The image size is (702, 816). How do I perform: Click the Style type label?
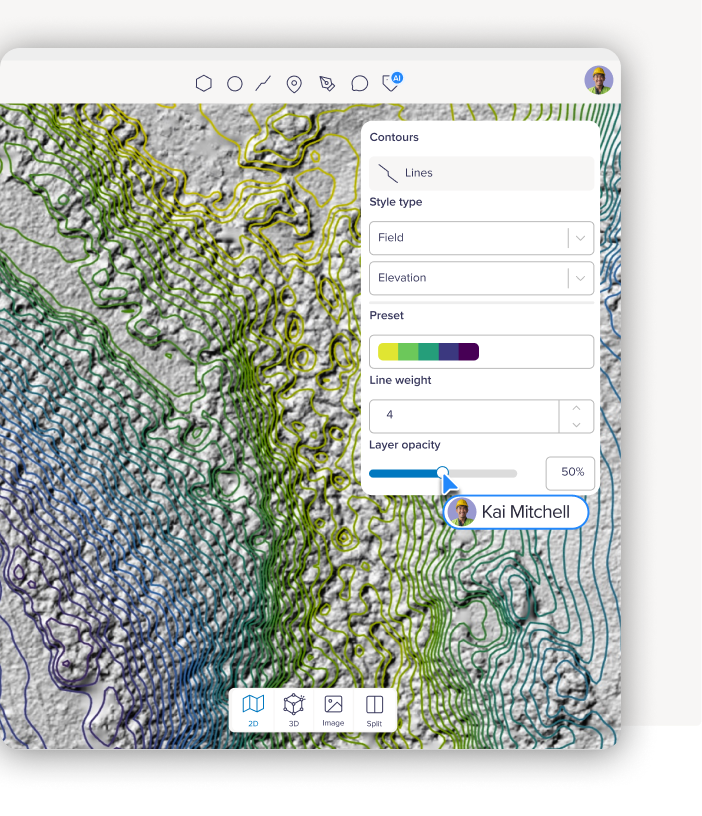[395, 202]
